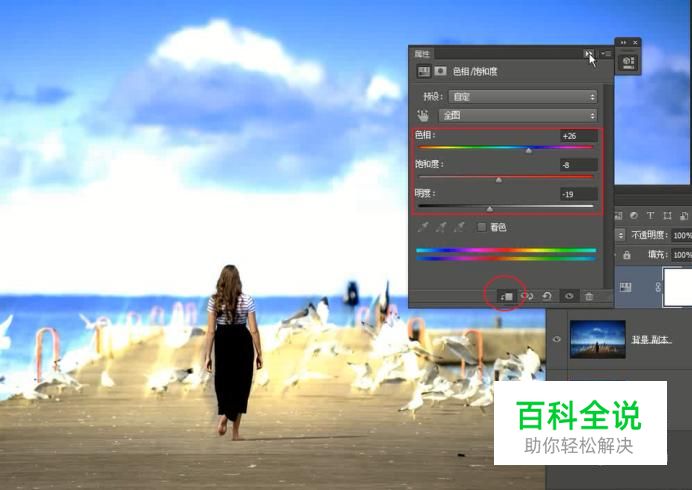
Task: Open the 全图 channel range dropdown
Action: coord(518,116)
